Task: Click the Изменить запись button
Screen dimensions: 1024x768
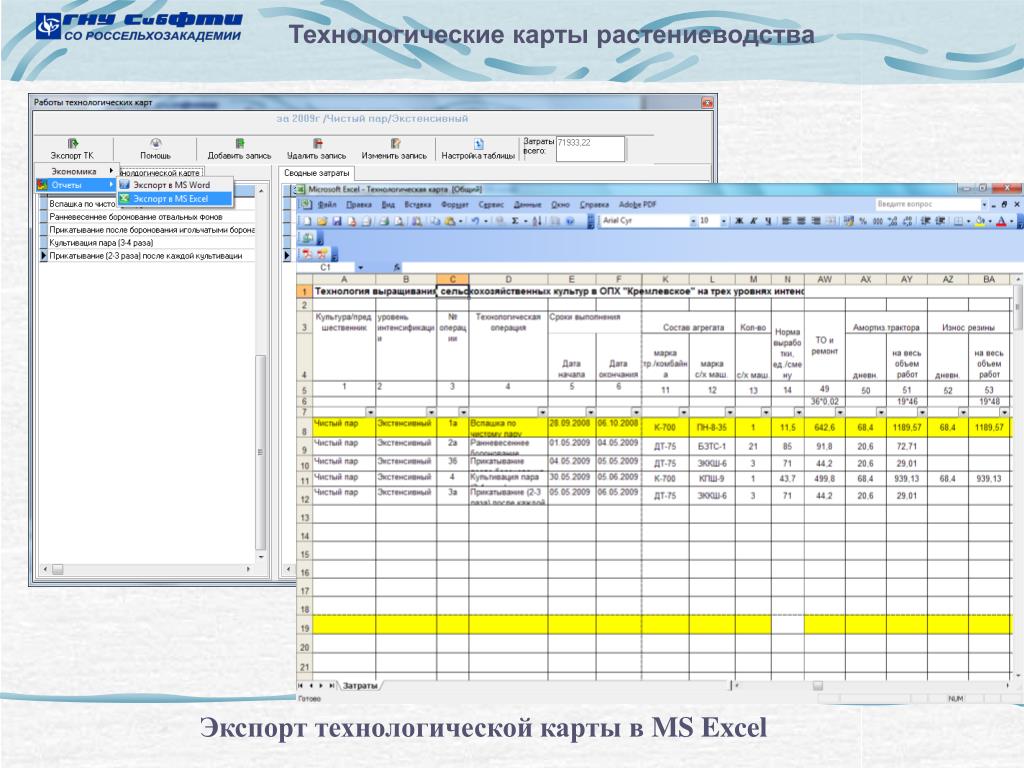Action: pyautogui.click(x=394, y=149)
